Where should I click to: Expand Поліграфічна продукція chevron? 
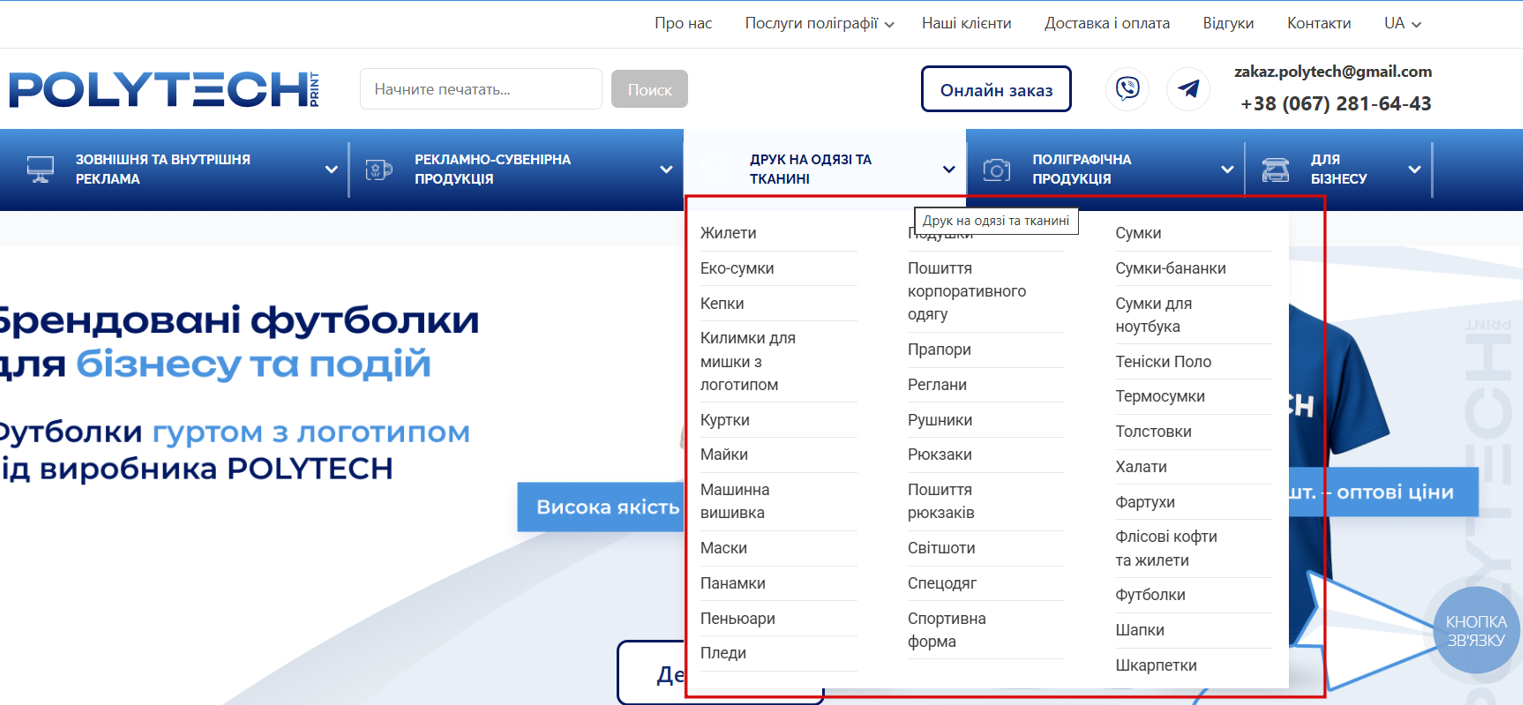pos(1228,170)
